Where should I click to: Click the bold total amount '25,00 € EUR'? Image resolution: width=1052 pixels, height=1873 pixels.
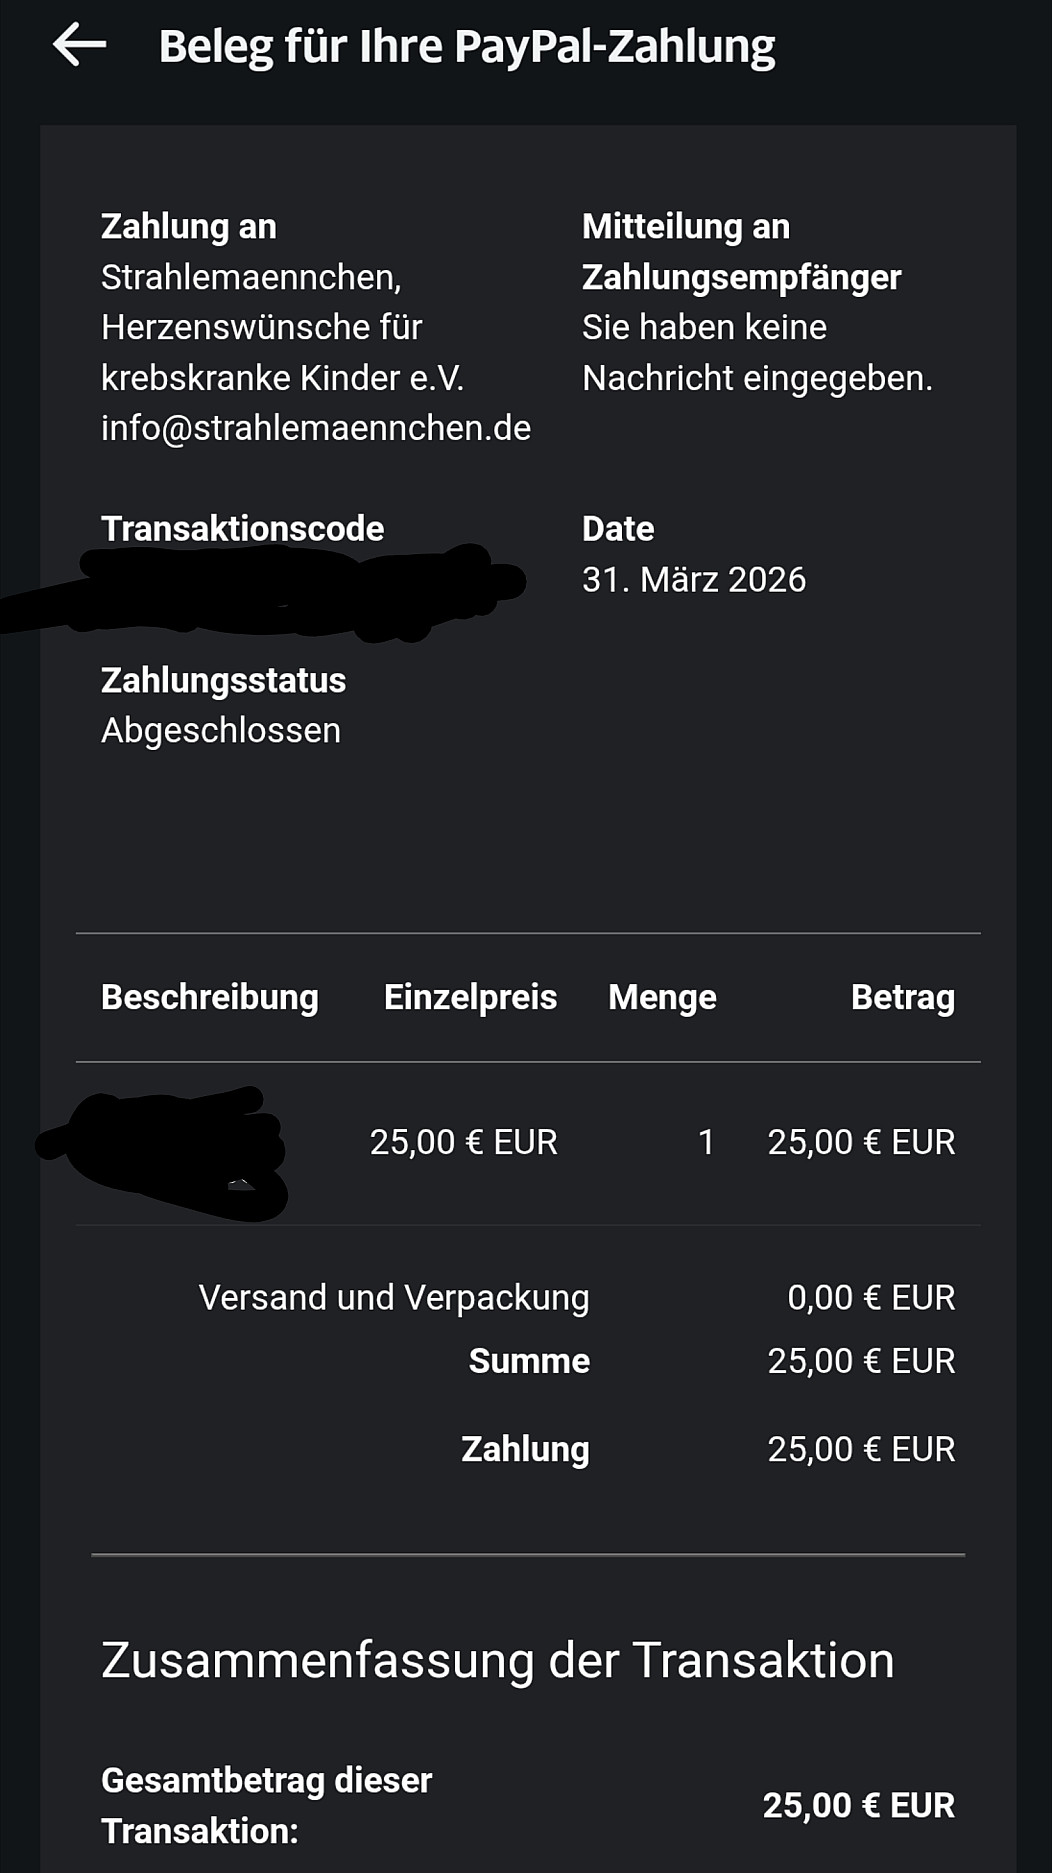click(x=858, y=1805)
